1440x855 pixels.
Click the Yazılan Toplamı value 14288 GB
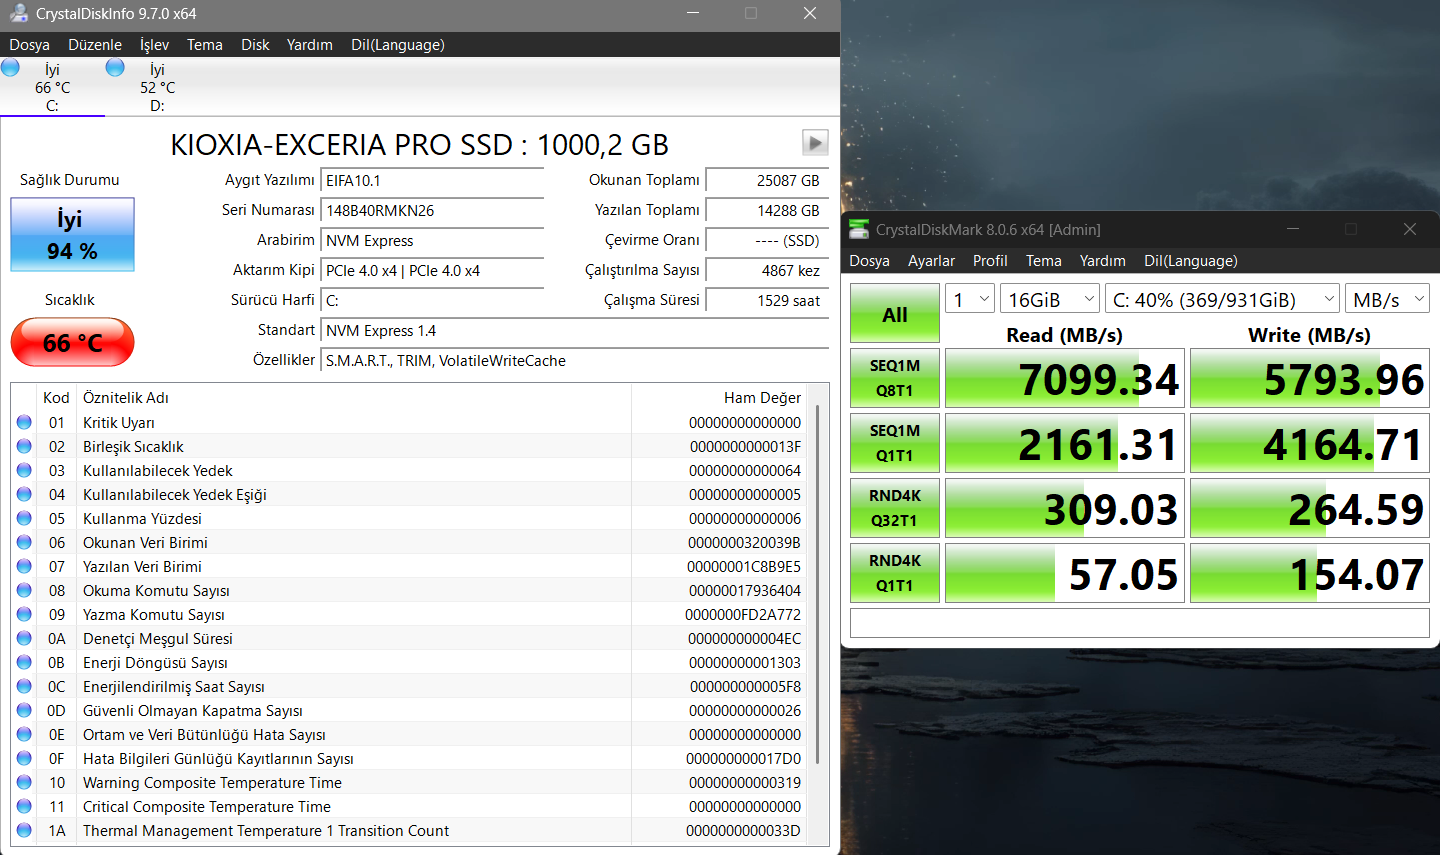(x=767, y=210)
